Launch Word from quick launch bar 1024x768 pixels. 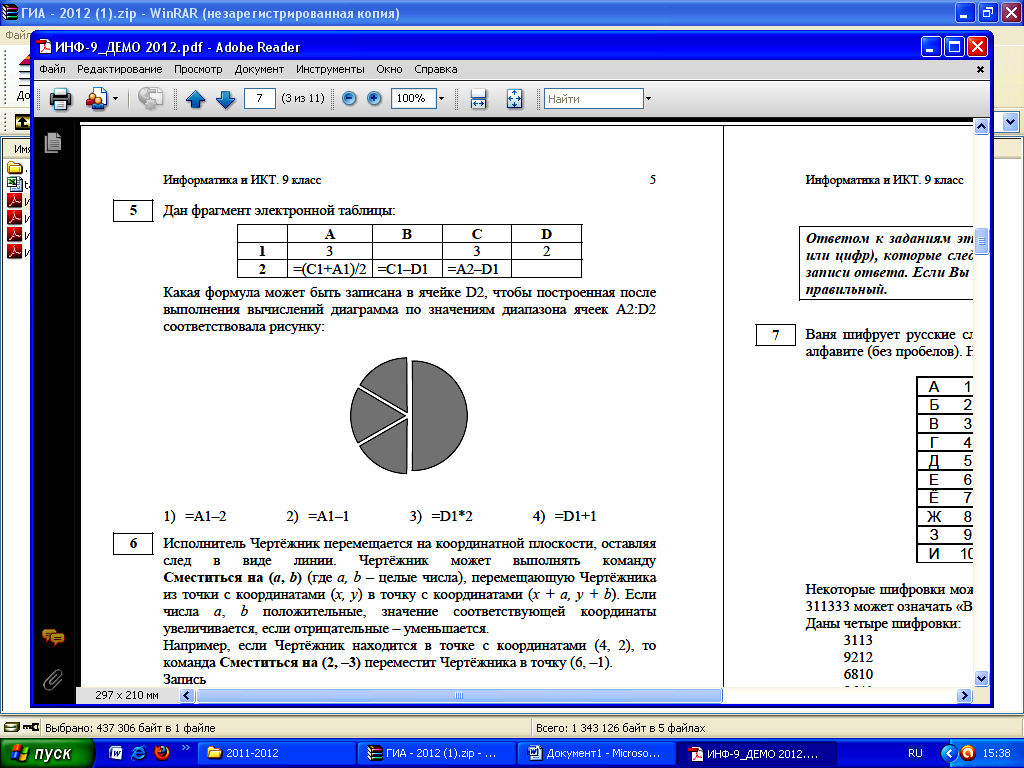[116, 753]
